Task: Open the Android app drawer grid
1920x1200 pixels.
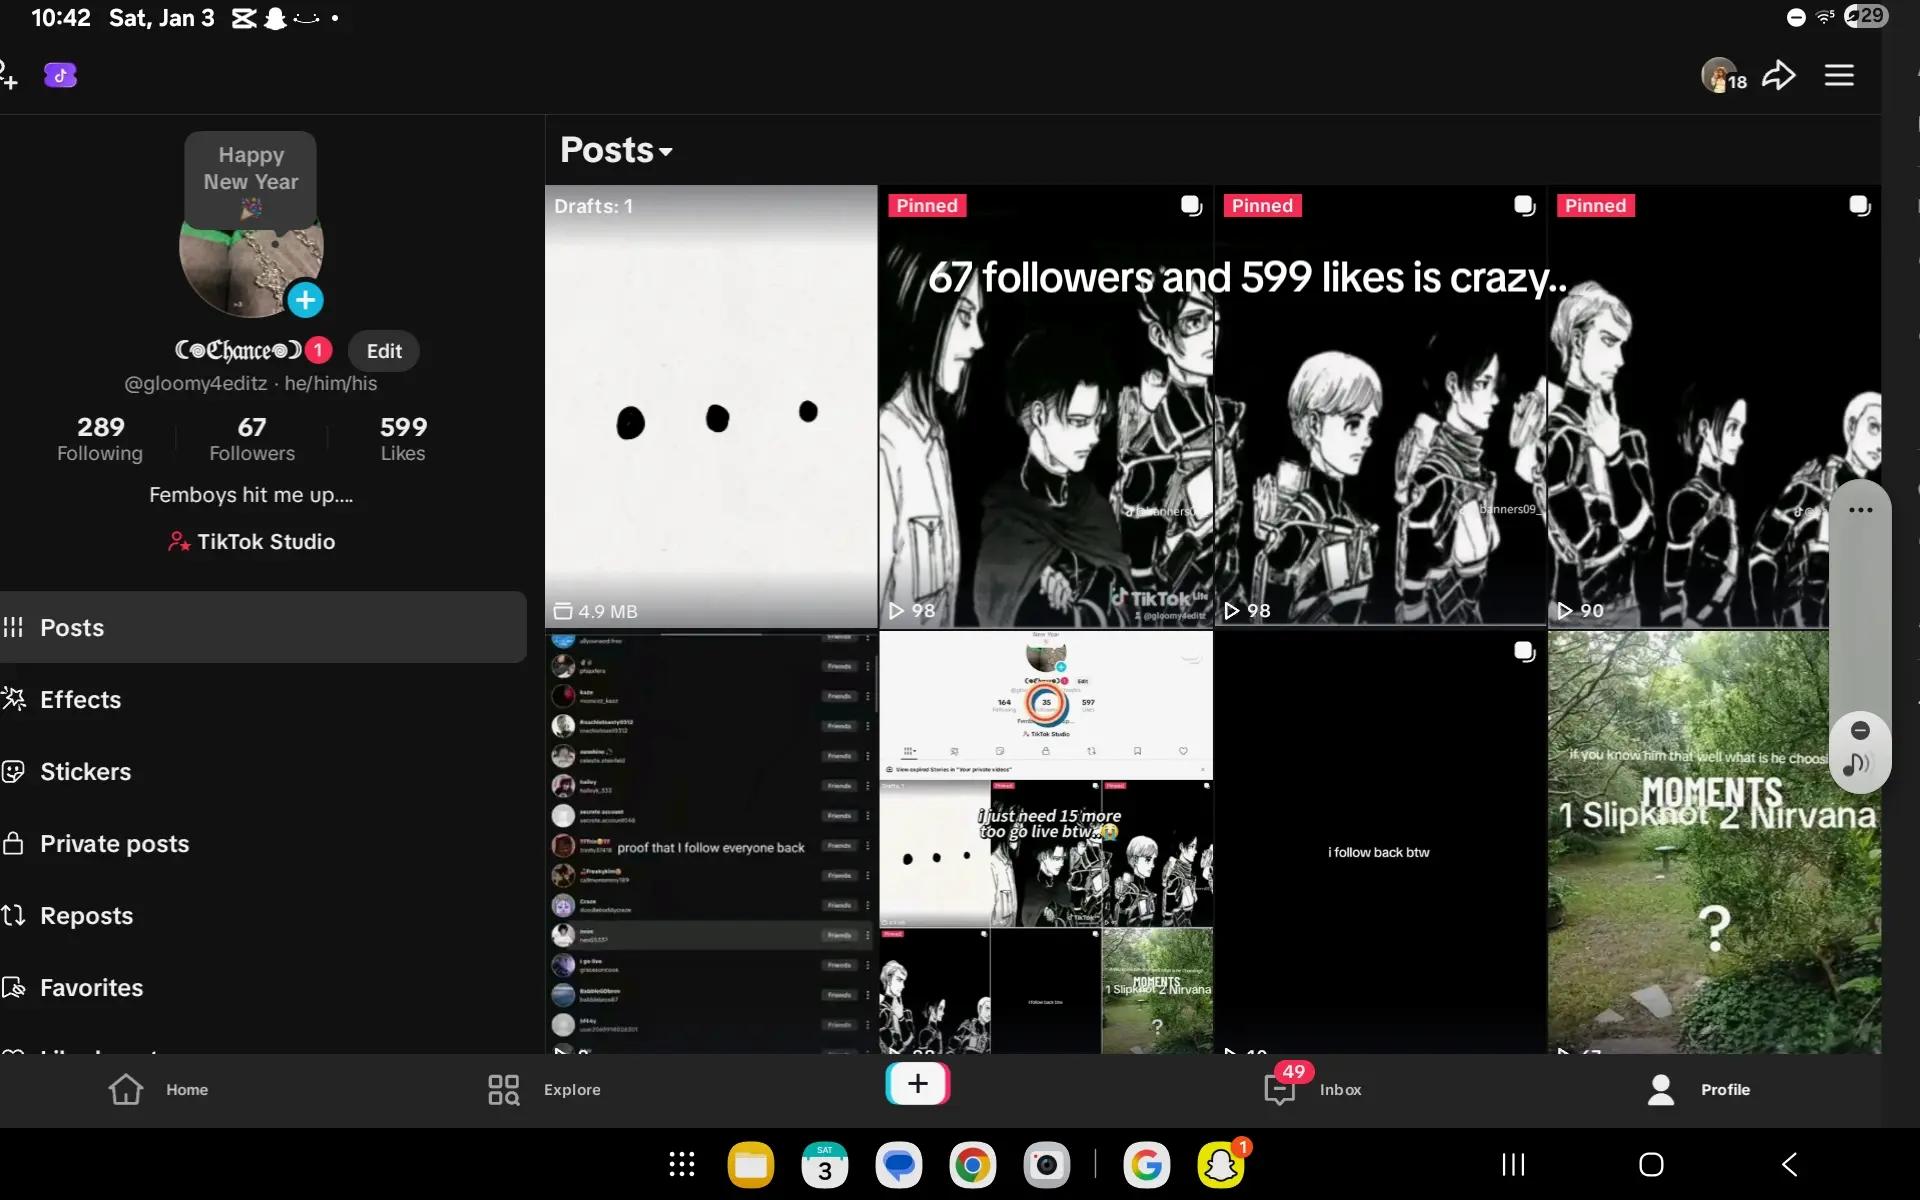Action: coord(682,1164)
